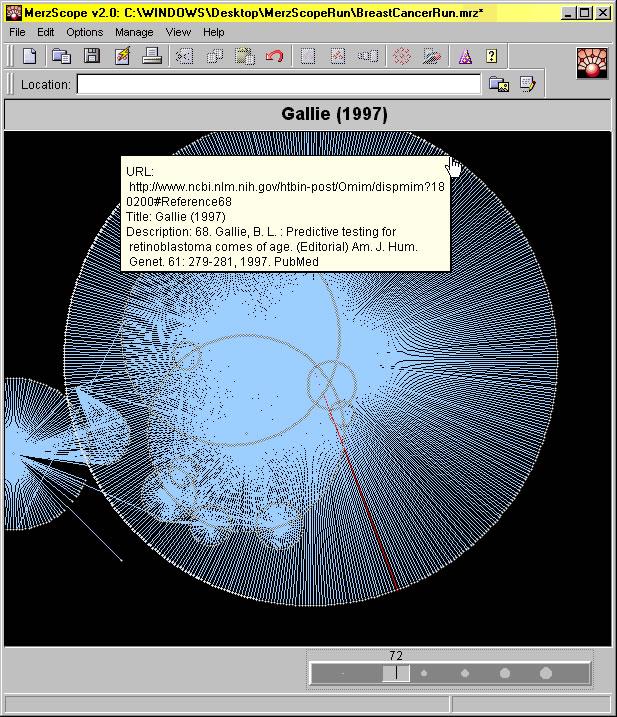Click the Print icon in toolbar

coord(152,56)
